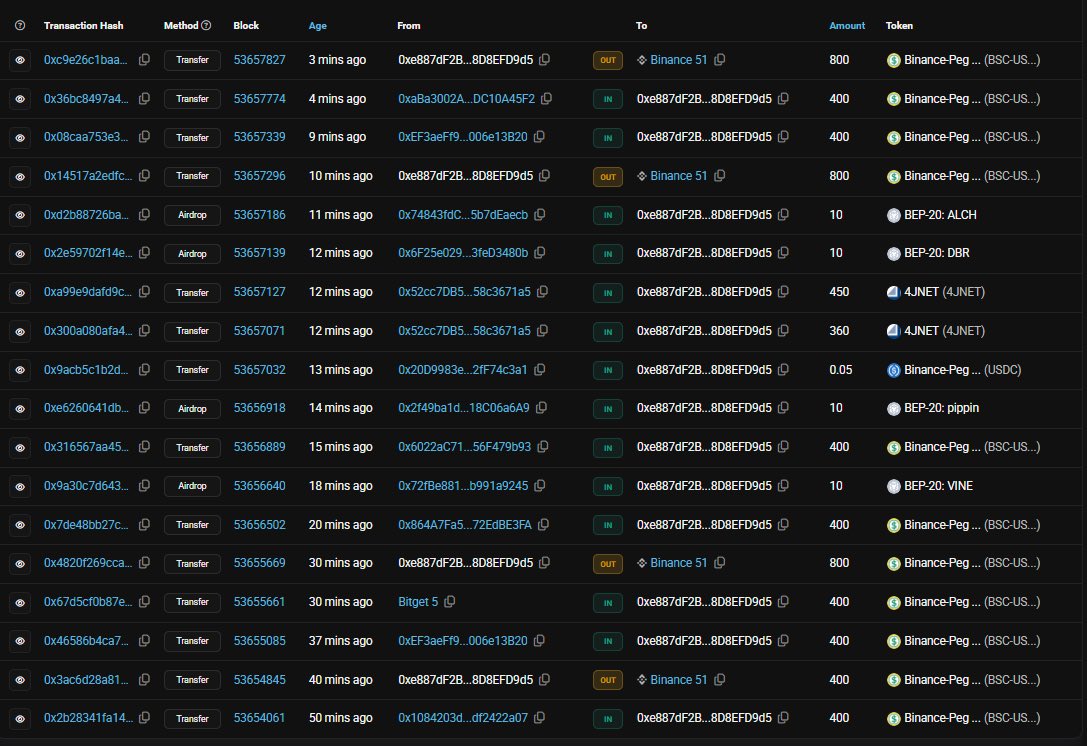Toggle eye preview for 0xa99e9dafd9c row
This screenshot has width=1087, height=746.
20,293
